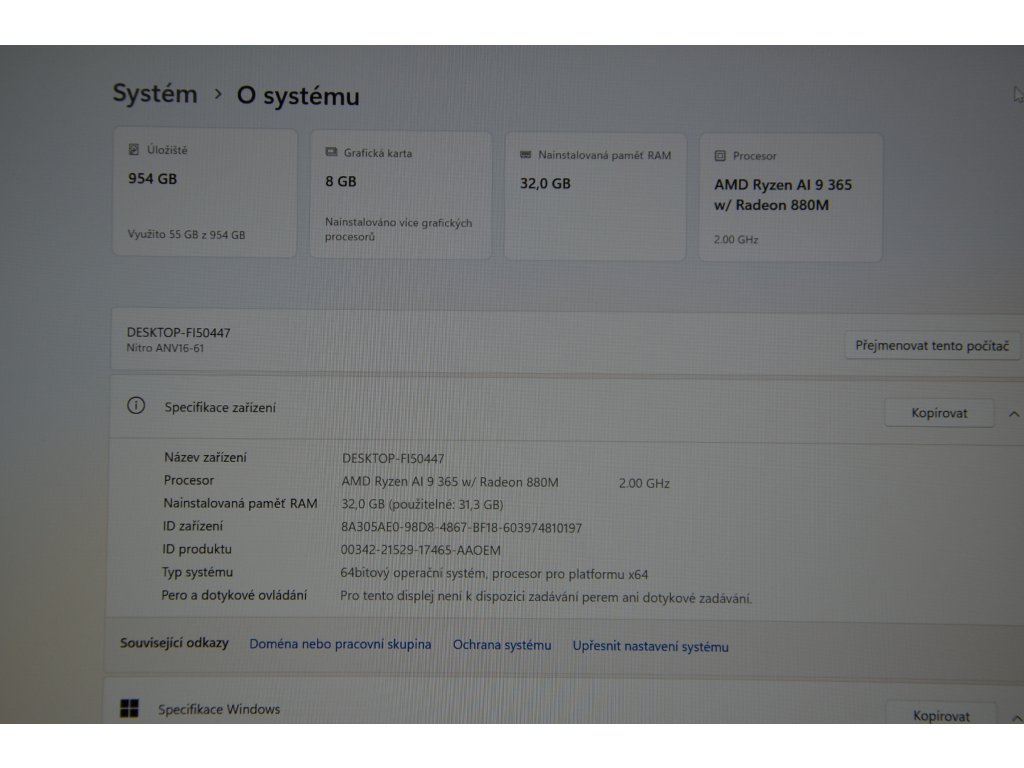
Task: Open the Ochrana systému link
Action: [x=502, y=645]
